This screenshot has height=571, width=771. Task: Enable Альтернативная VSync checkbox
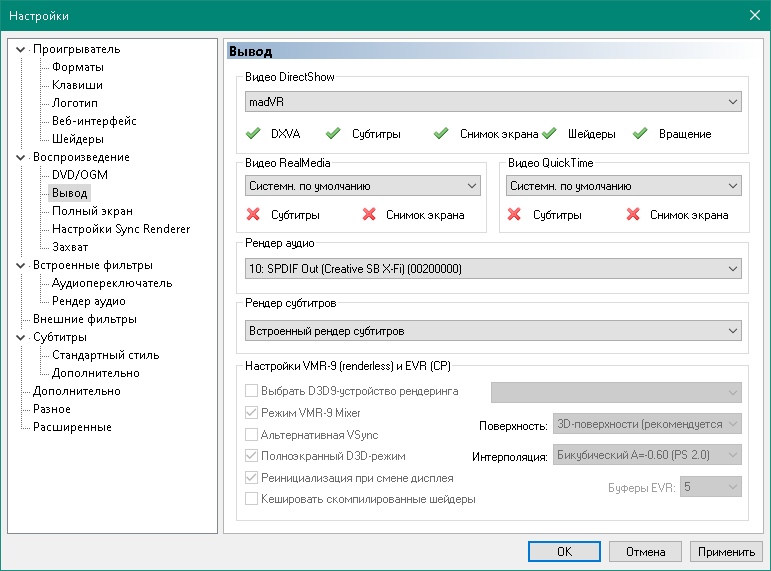tap(251, 435)
